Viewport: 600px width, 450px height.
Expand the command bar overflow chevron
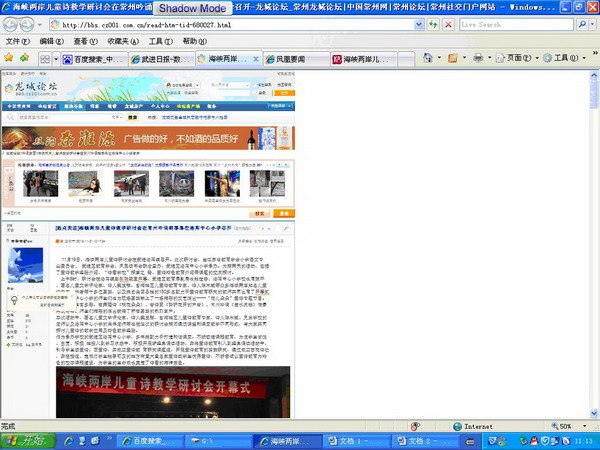pyautogui.click(x=595, y=53)
